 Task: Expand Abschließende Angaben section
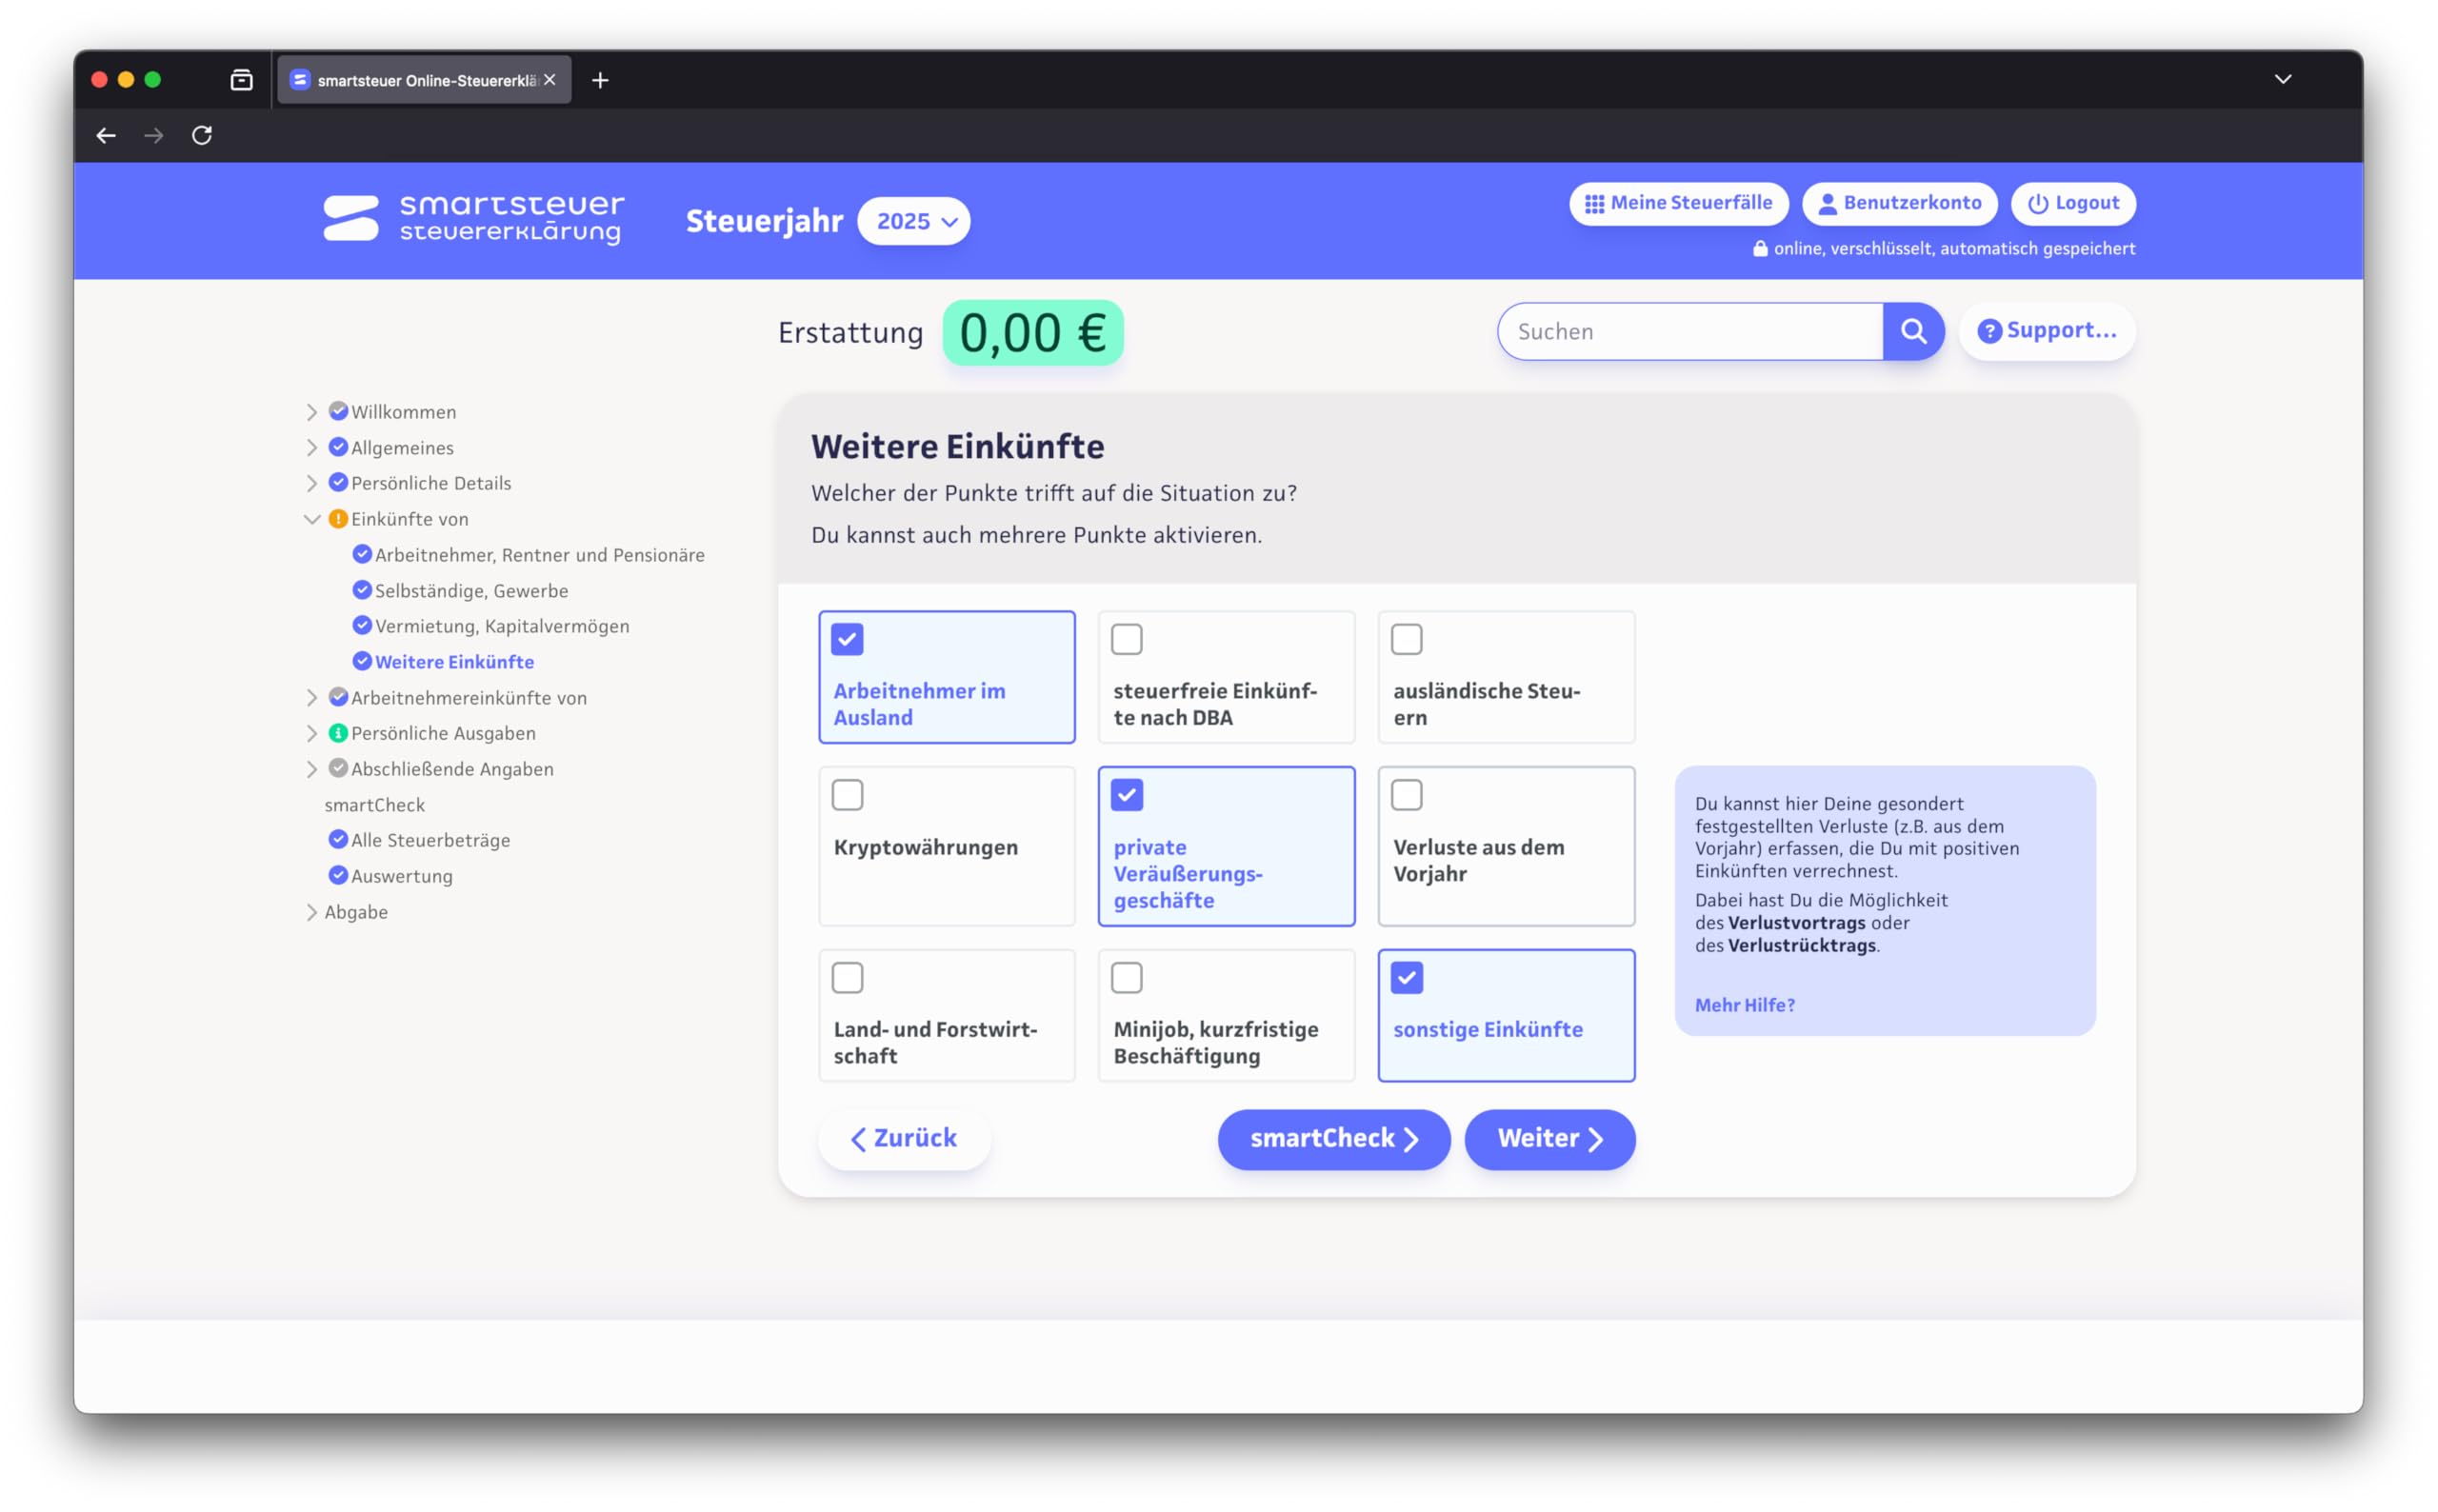coord(312,769)
